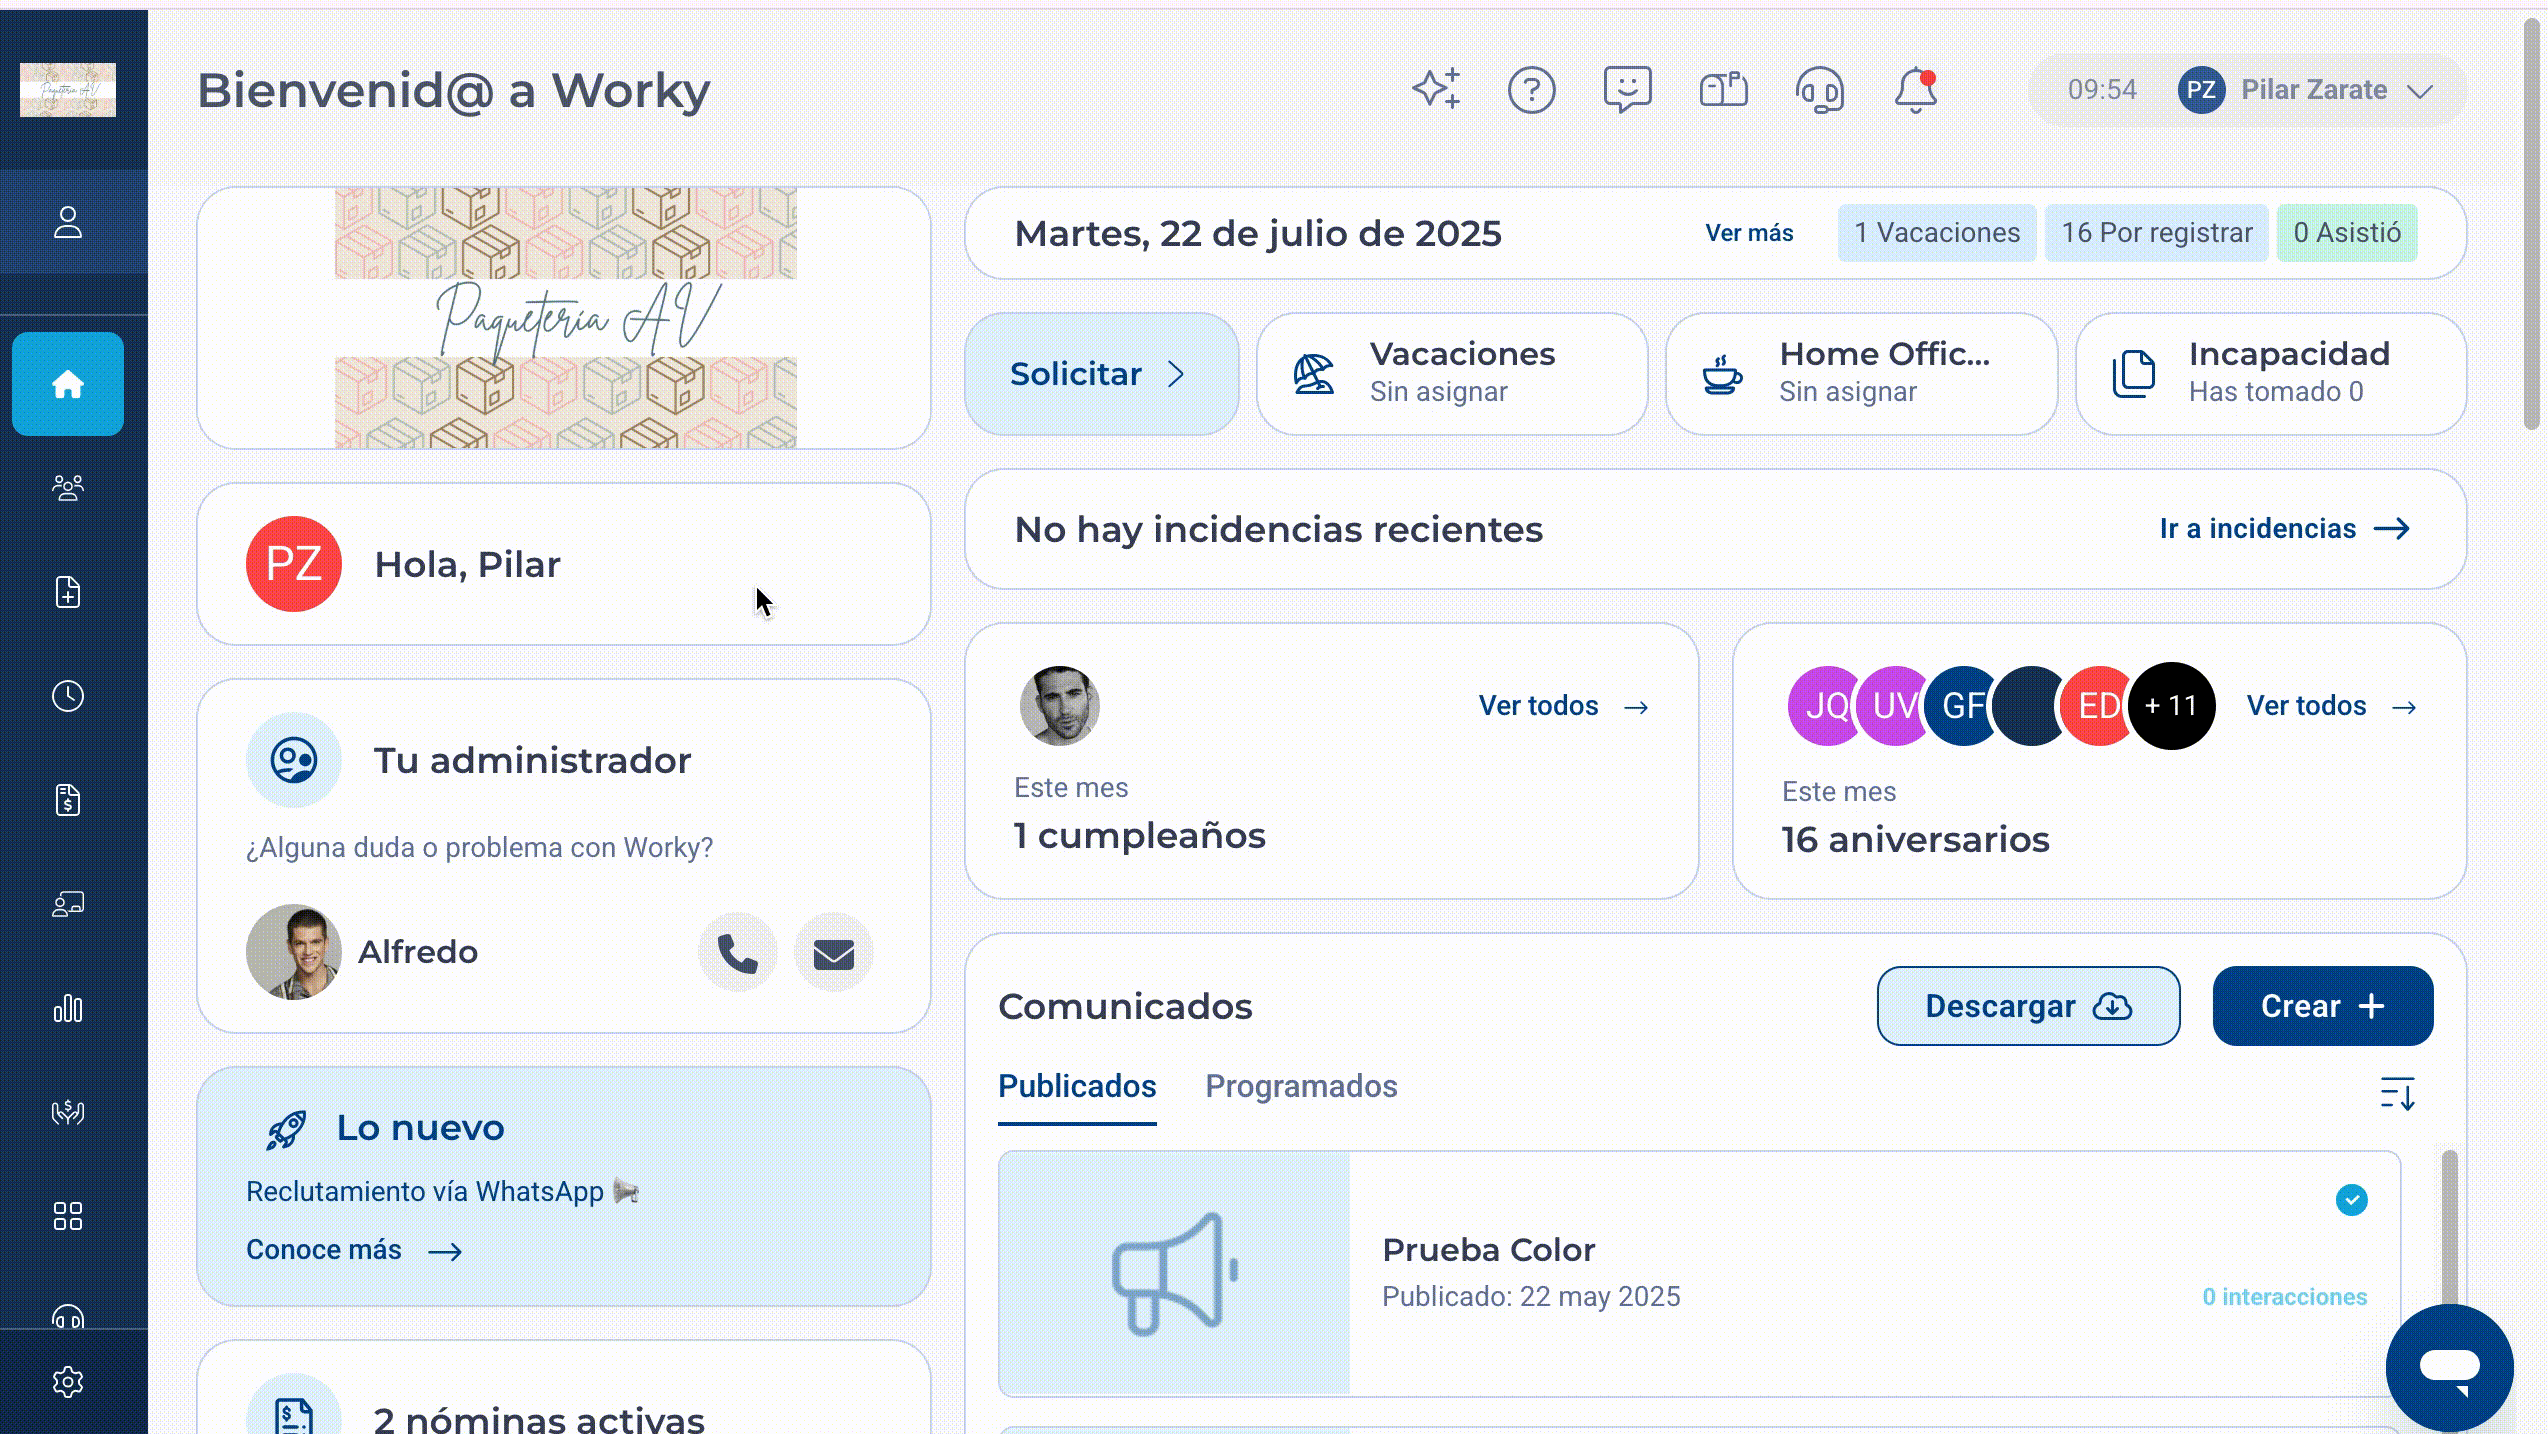Viewport: 2548px width, 1434px height.
Task: Open the document-plus icon in sidebar
Action: coord(68,592)
